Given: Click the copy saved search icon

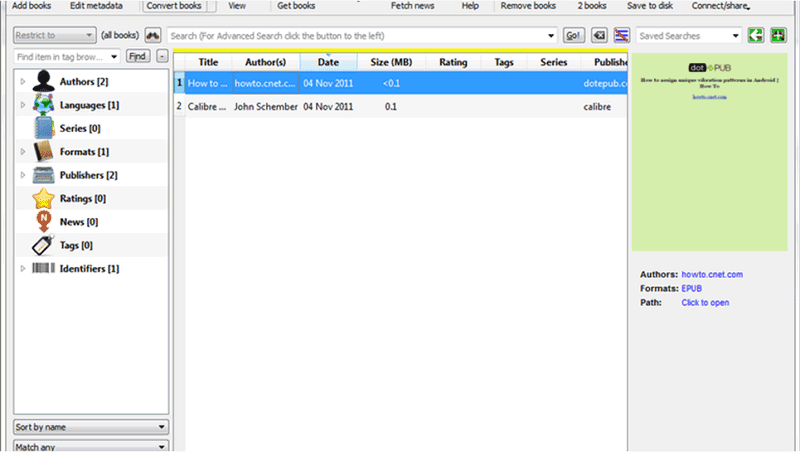Looking at the screenshot, I should (756, 35).
